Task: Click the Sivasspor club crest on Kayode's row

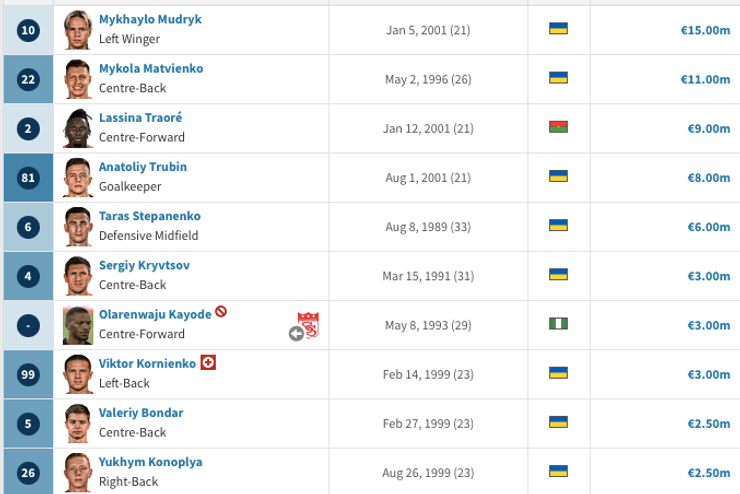Action: (309, 323)
